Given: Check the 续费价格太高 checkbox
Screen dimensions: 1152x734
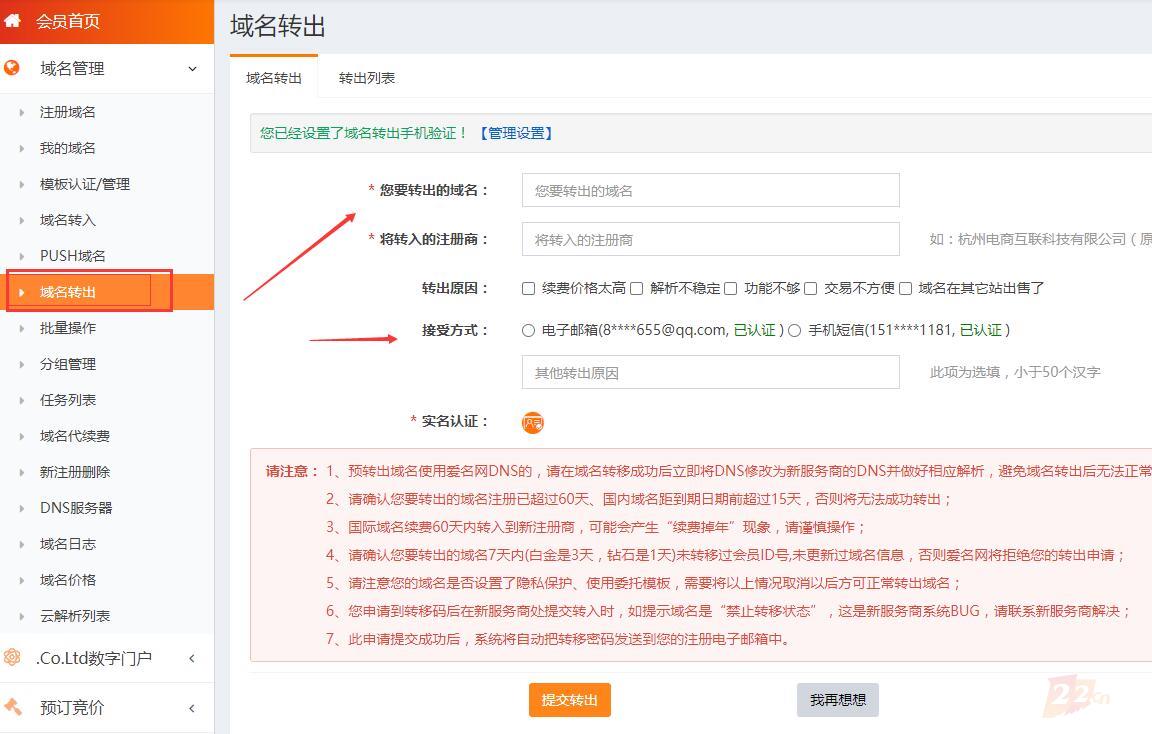Looking at the screenshot, I should point(528,288).
